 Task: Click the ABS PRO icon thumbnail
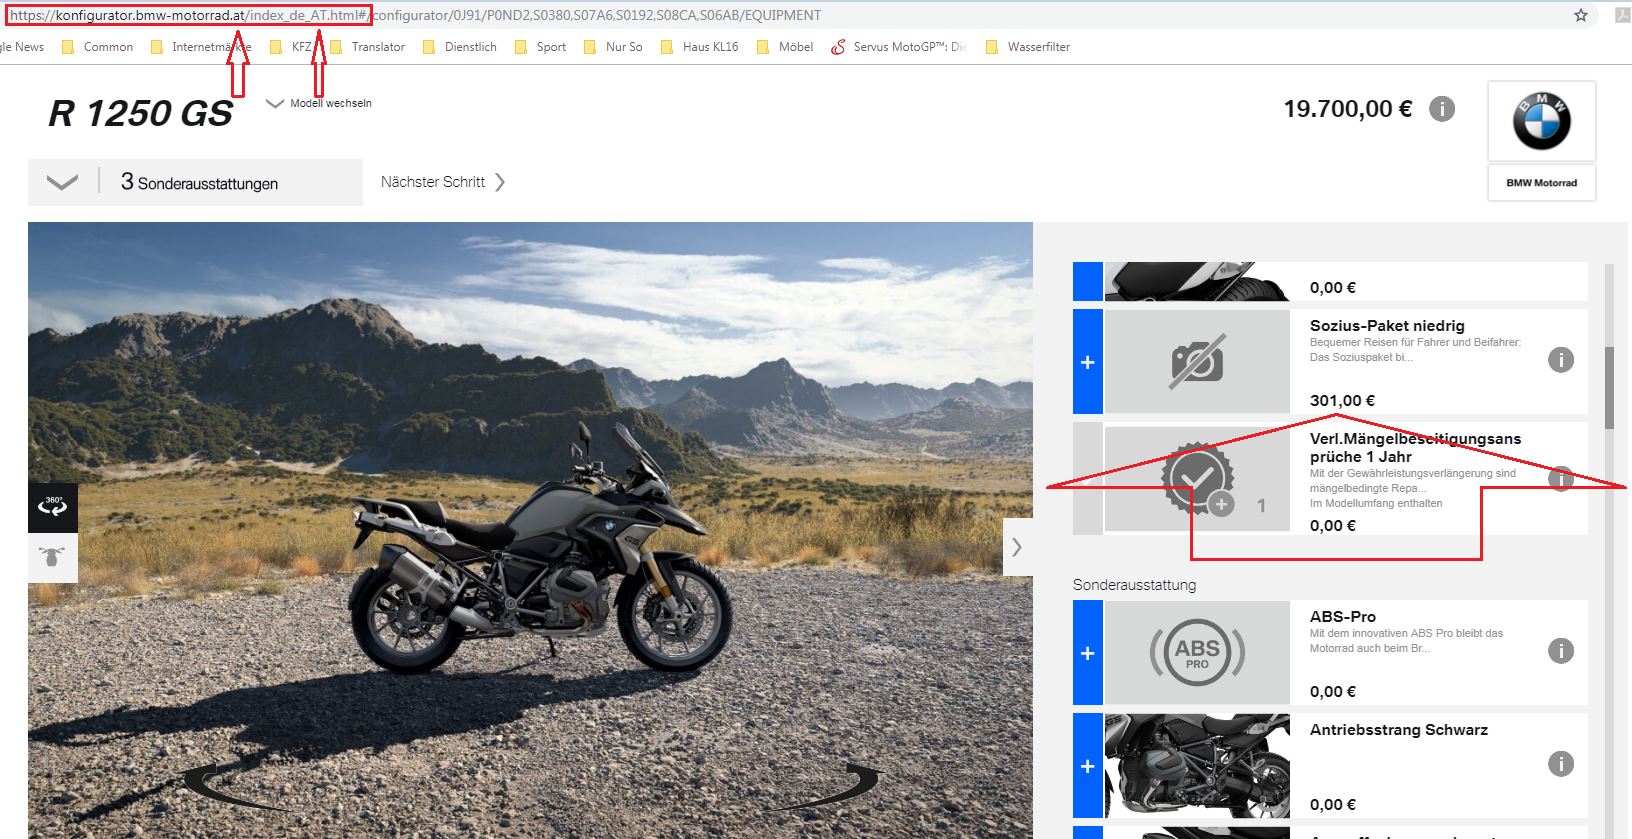click(1197, 653)
